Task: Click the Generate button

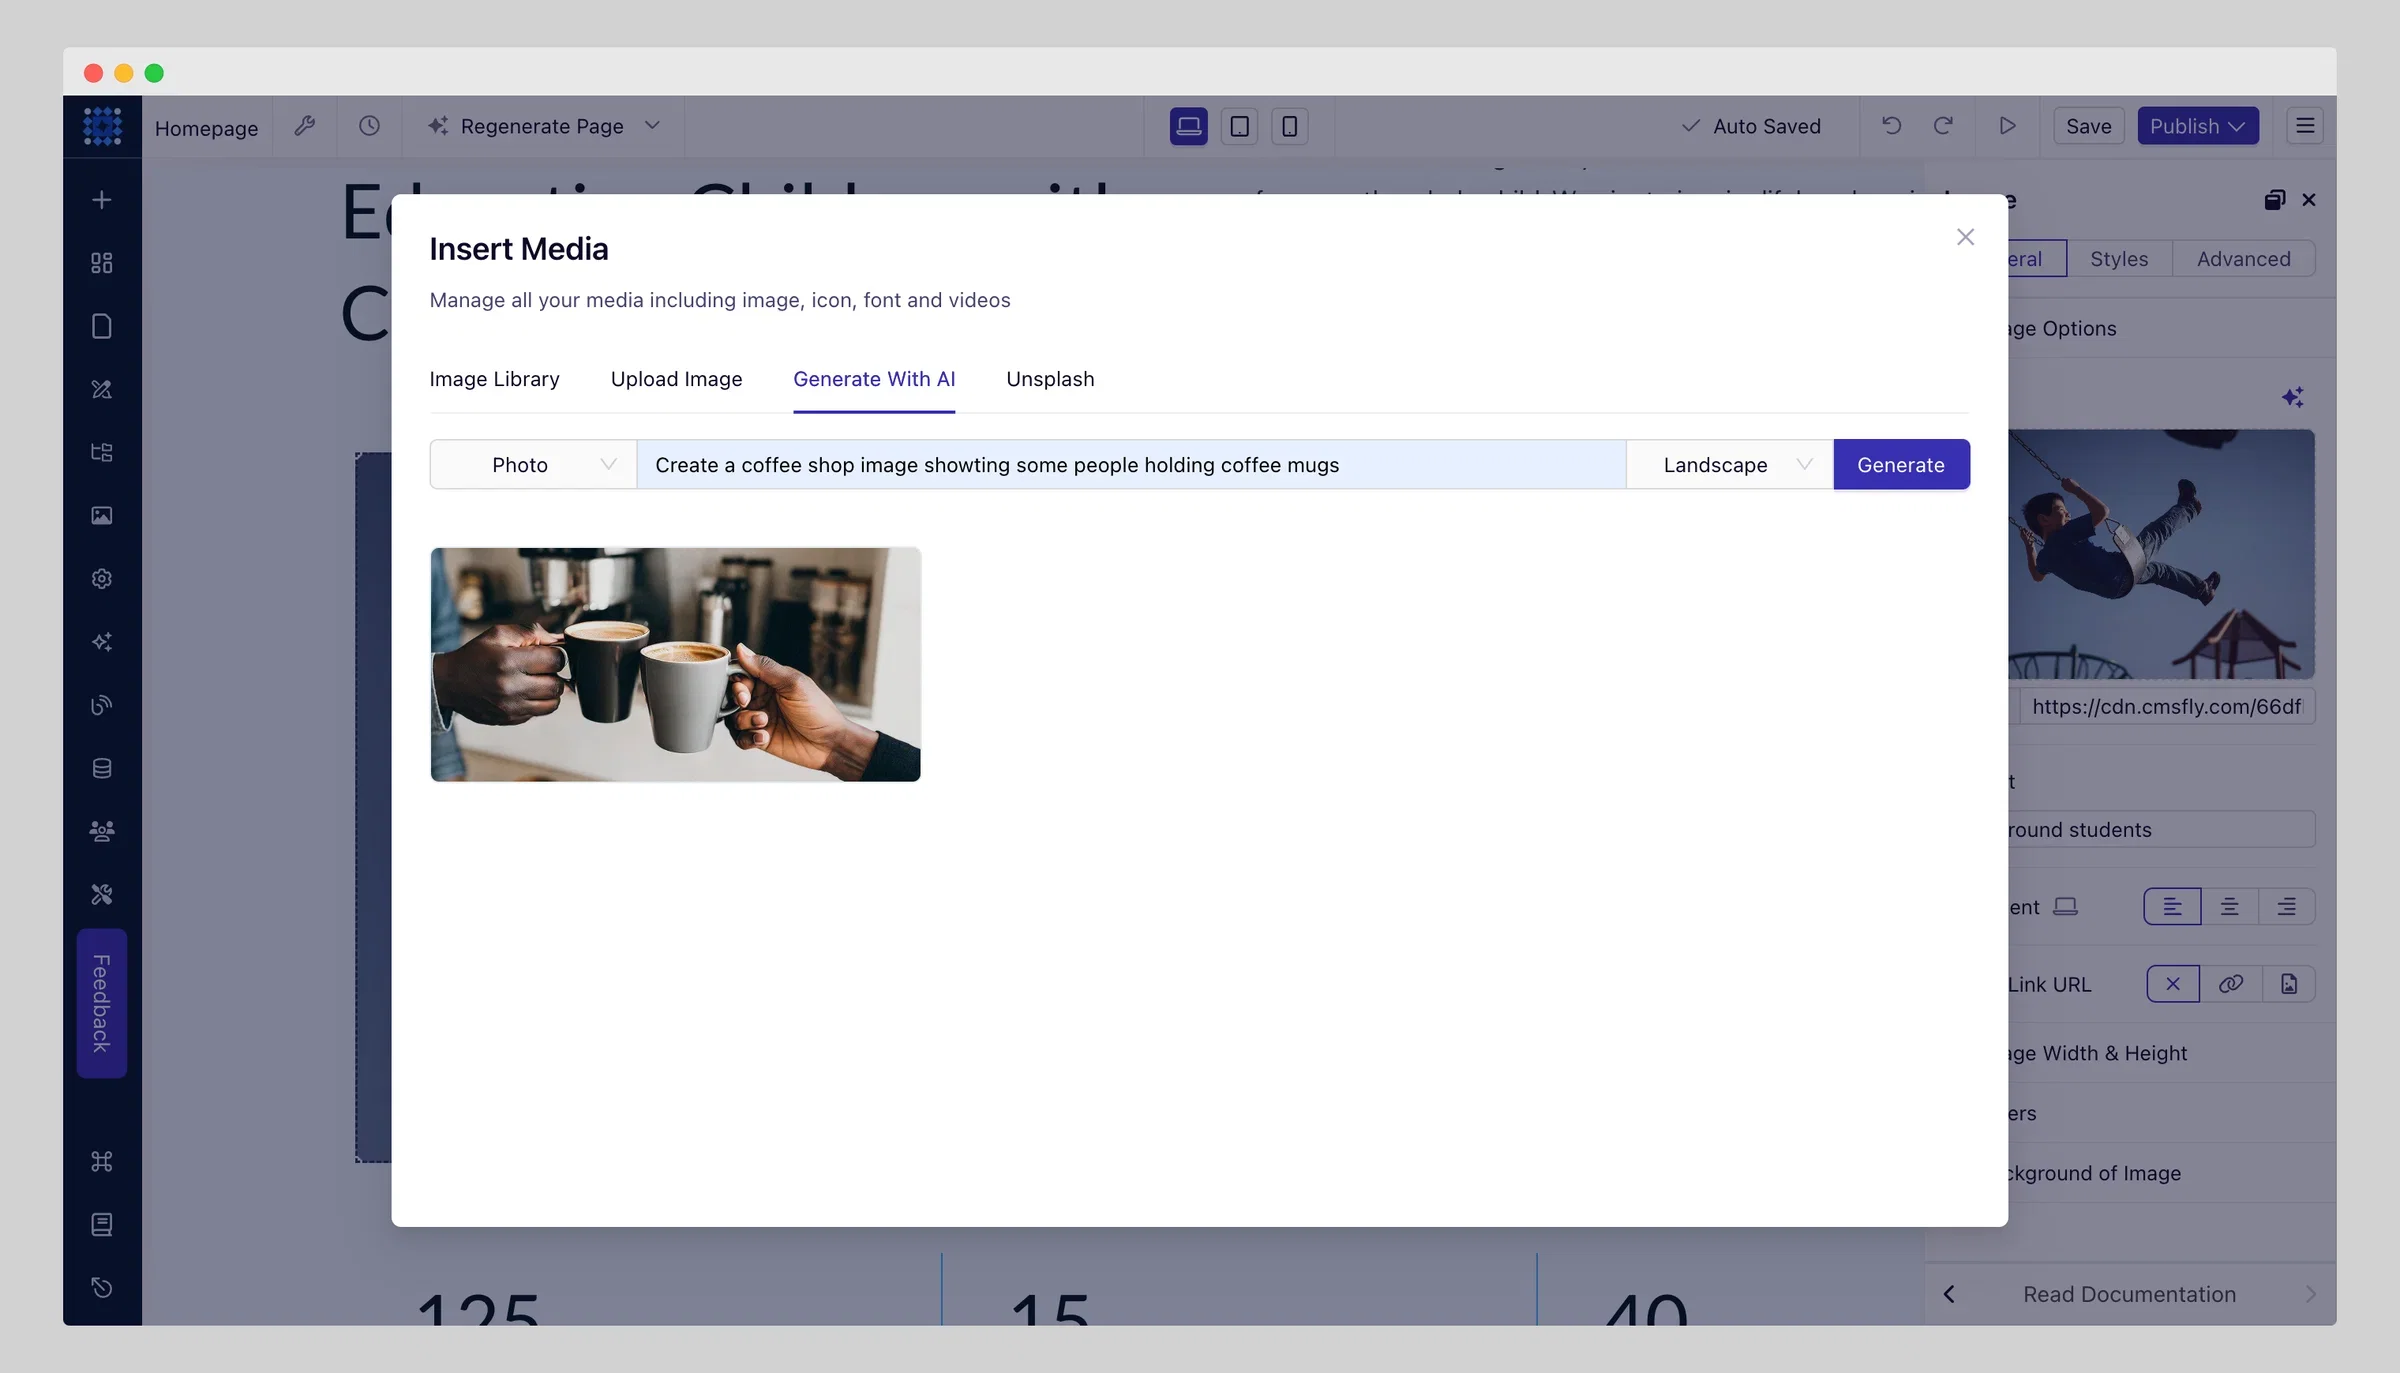Action: 1901,465
